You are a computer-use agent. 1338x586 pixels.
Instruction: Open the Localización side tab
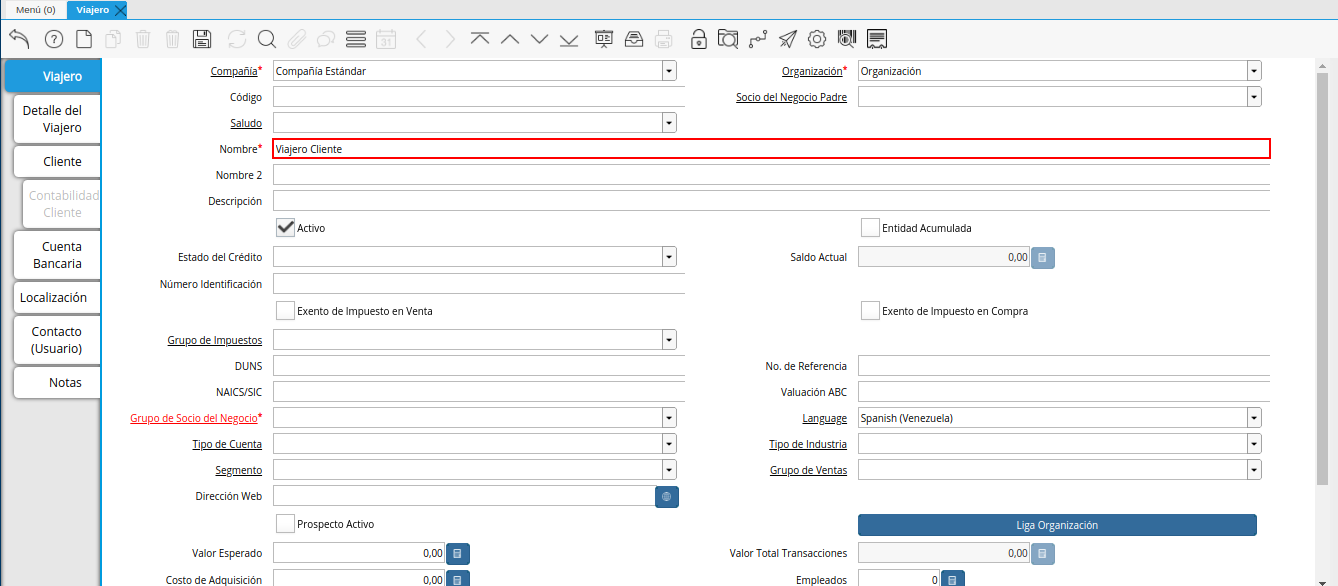[x=54, y=297]
